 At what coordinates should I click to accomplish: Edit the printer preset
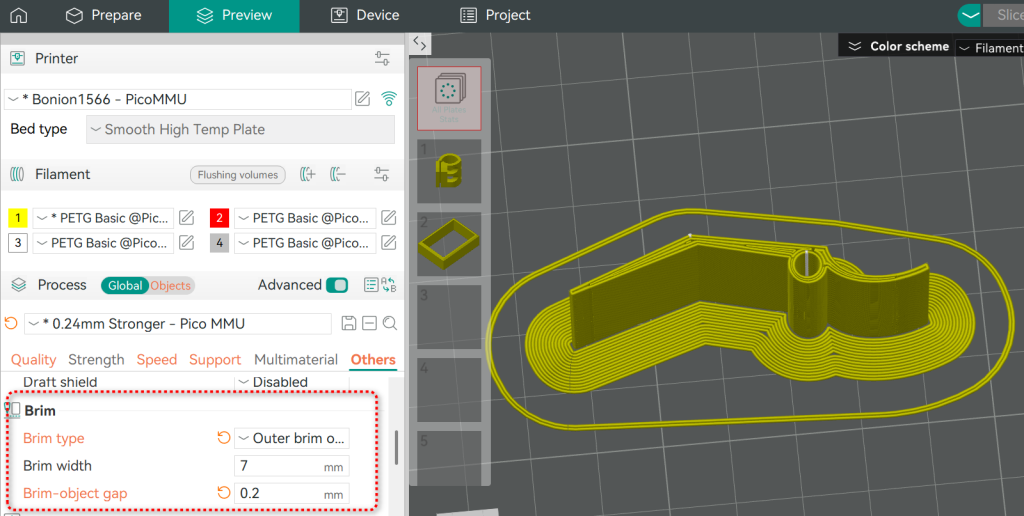362,99
